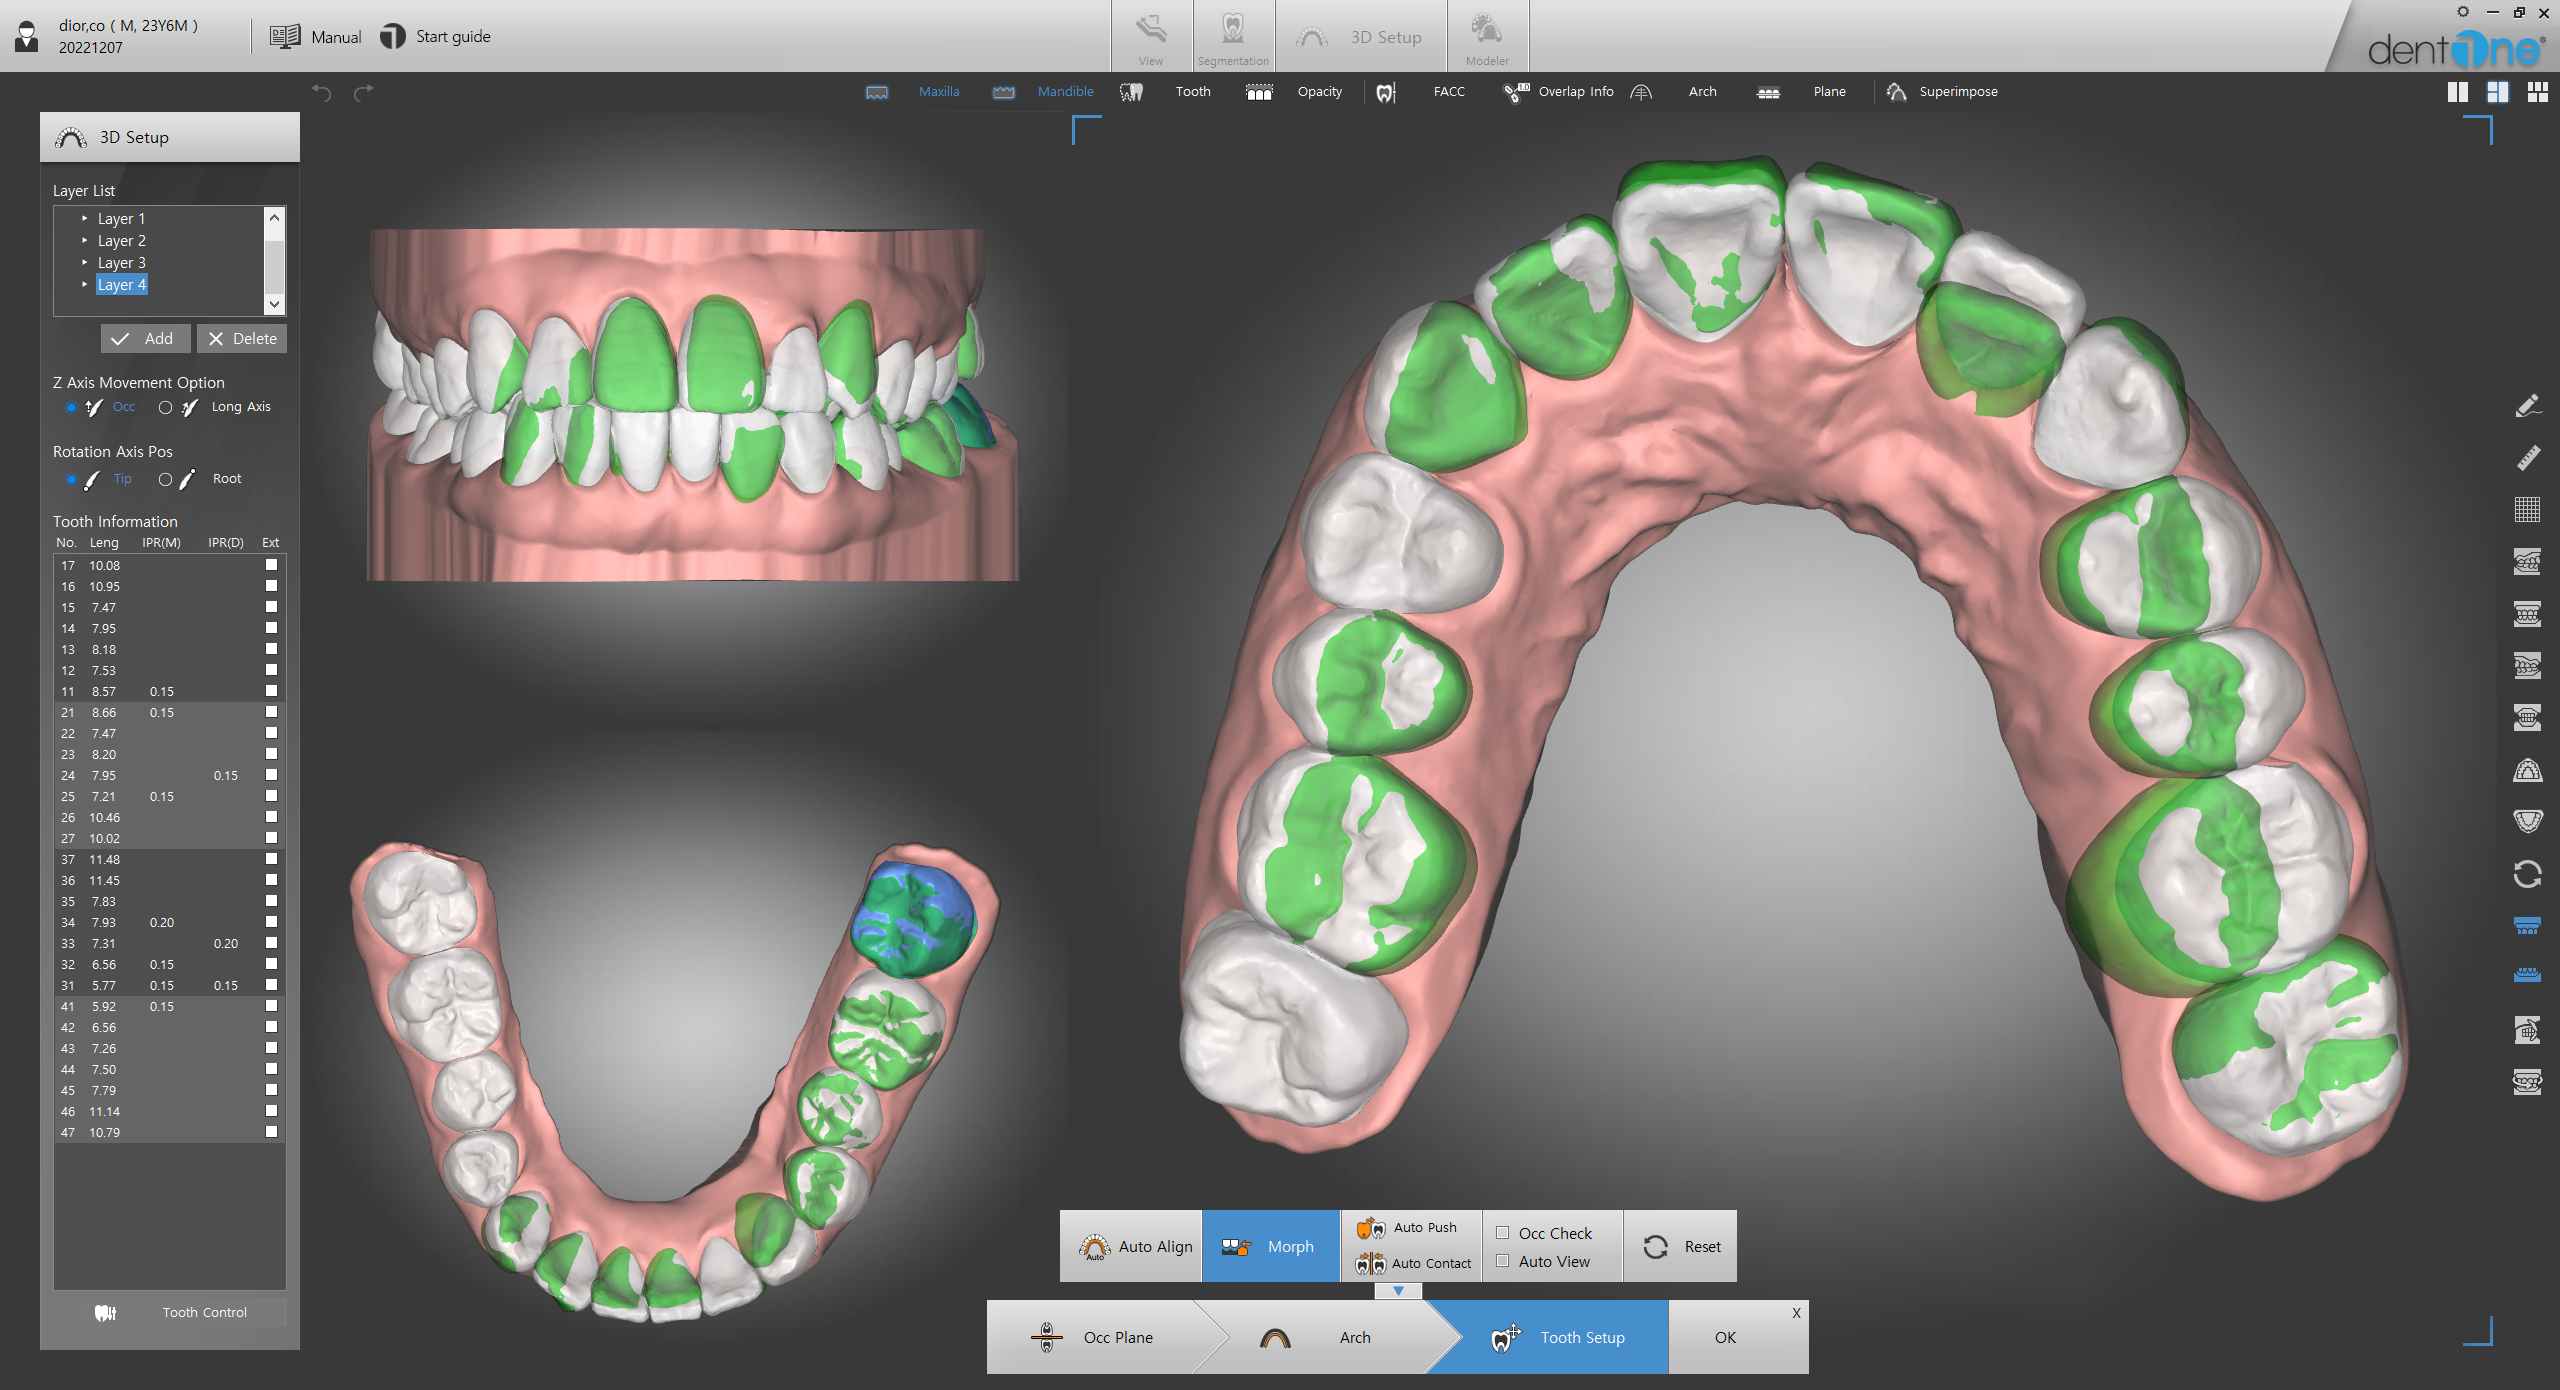Click the rotate view refresh icon
Image resolution: width=2560 pixels, height=1390 pixels.
click(x=2527, y=874)
